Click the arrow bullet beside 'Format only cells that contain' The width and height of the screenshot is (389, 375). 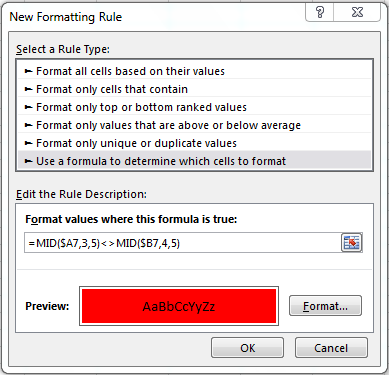[29, 89]
